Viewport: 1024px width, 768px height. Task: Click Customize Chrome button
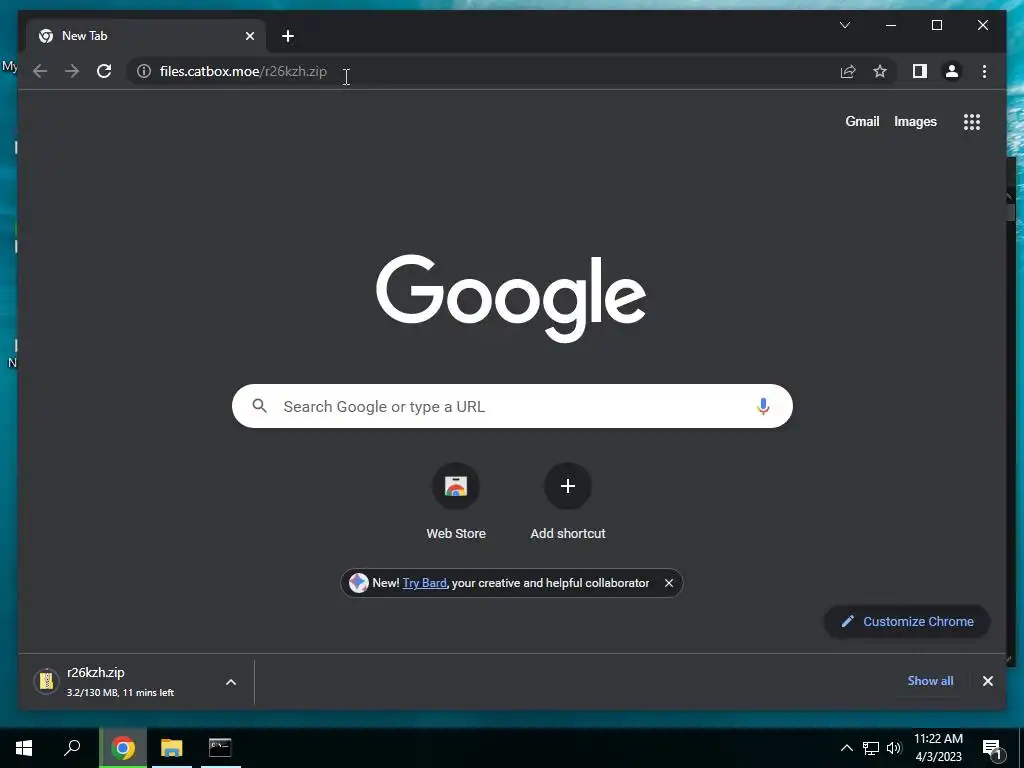click(908, 622)
